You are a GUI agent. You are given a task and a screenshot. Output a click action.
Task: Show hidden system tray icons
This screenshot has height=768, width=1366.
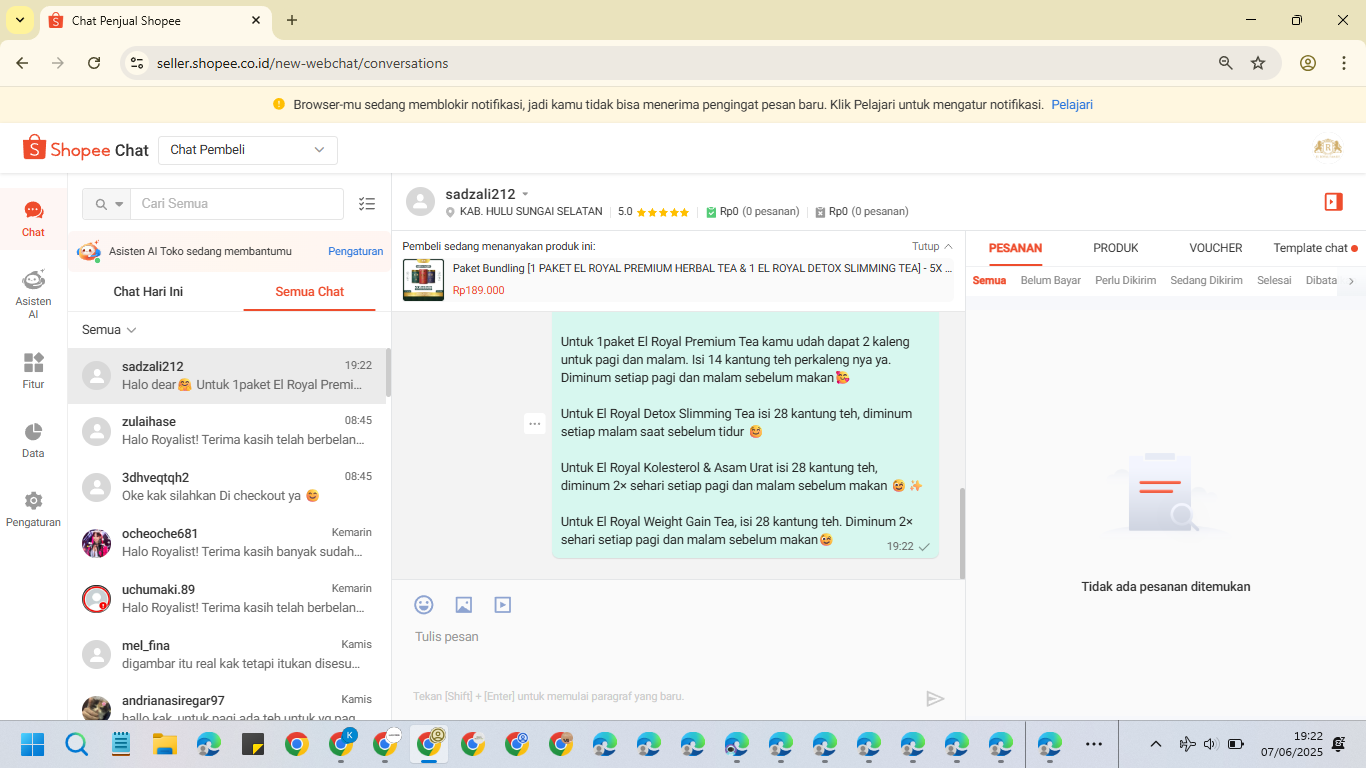(1156, 744)
